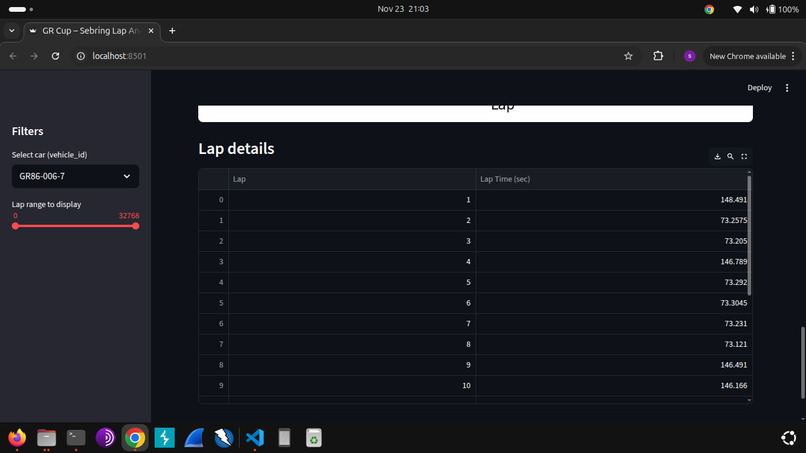This screenshot has height=453, width=806.
Task: Show applications via the Ubuntu logo
Action: click(x=789, y=438)
